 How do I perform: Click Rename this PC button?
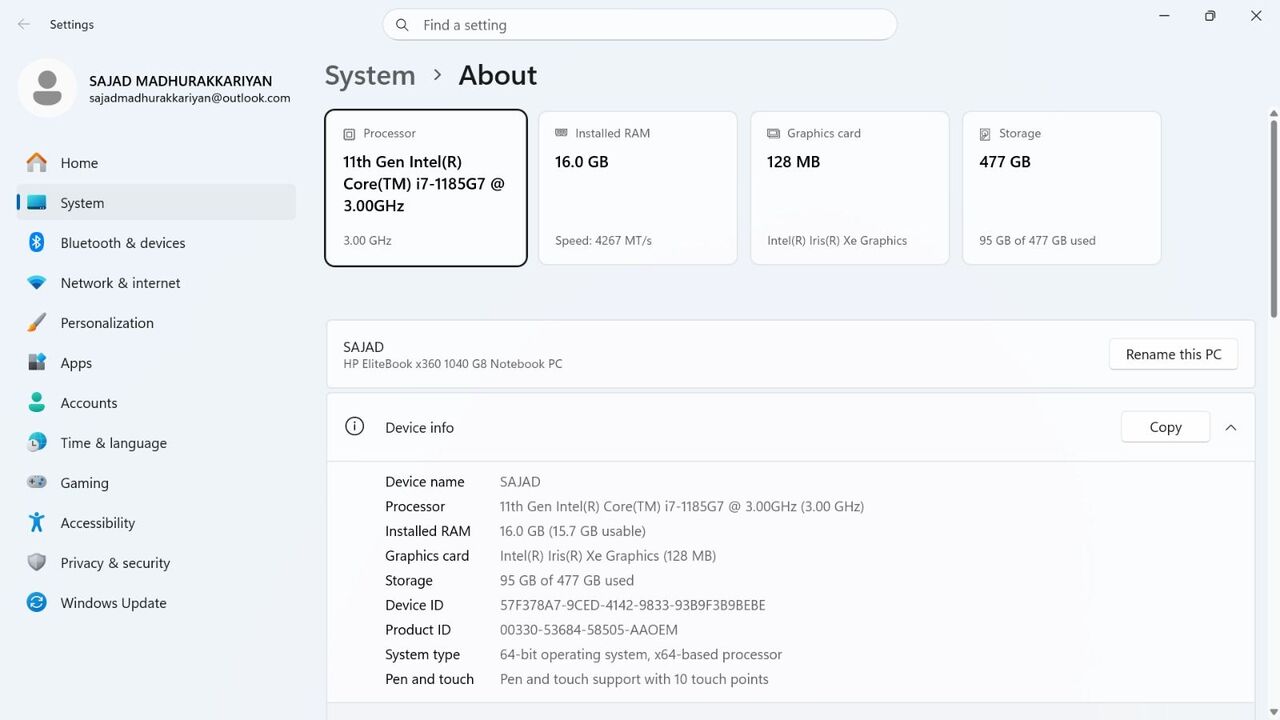coord(1173,354)
